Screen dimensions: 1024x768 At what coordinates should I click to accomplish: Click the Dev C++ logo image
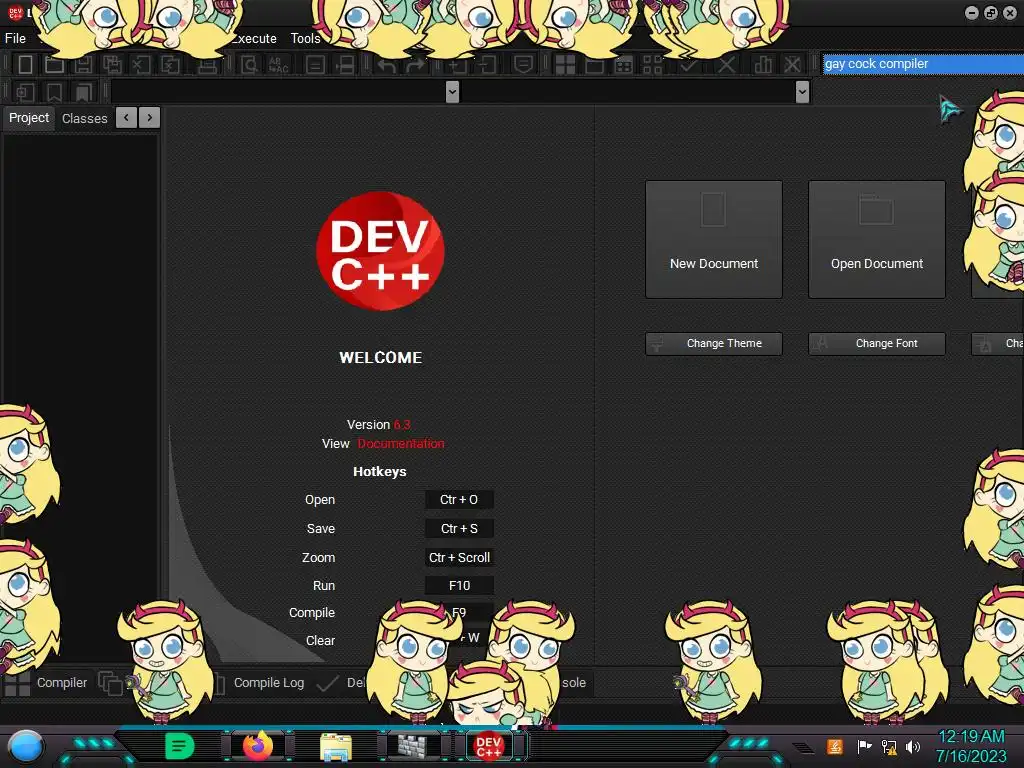pos(380,251)
